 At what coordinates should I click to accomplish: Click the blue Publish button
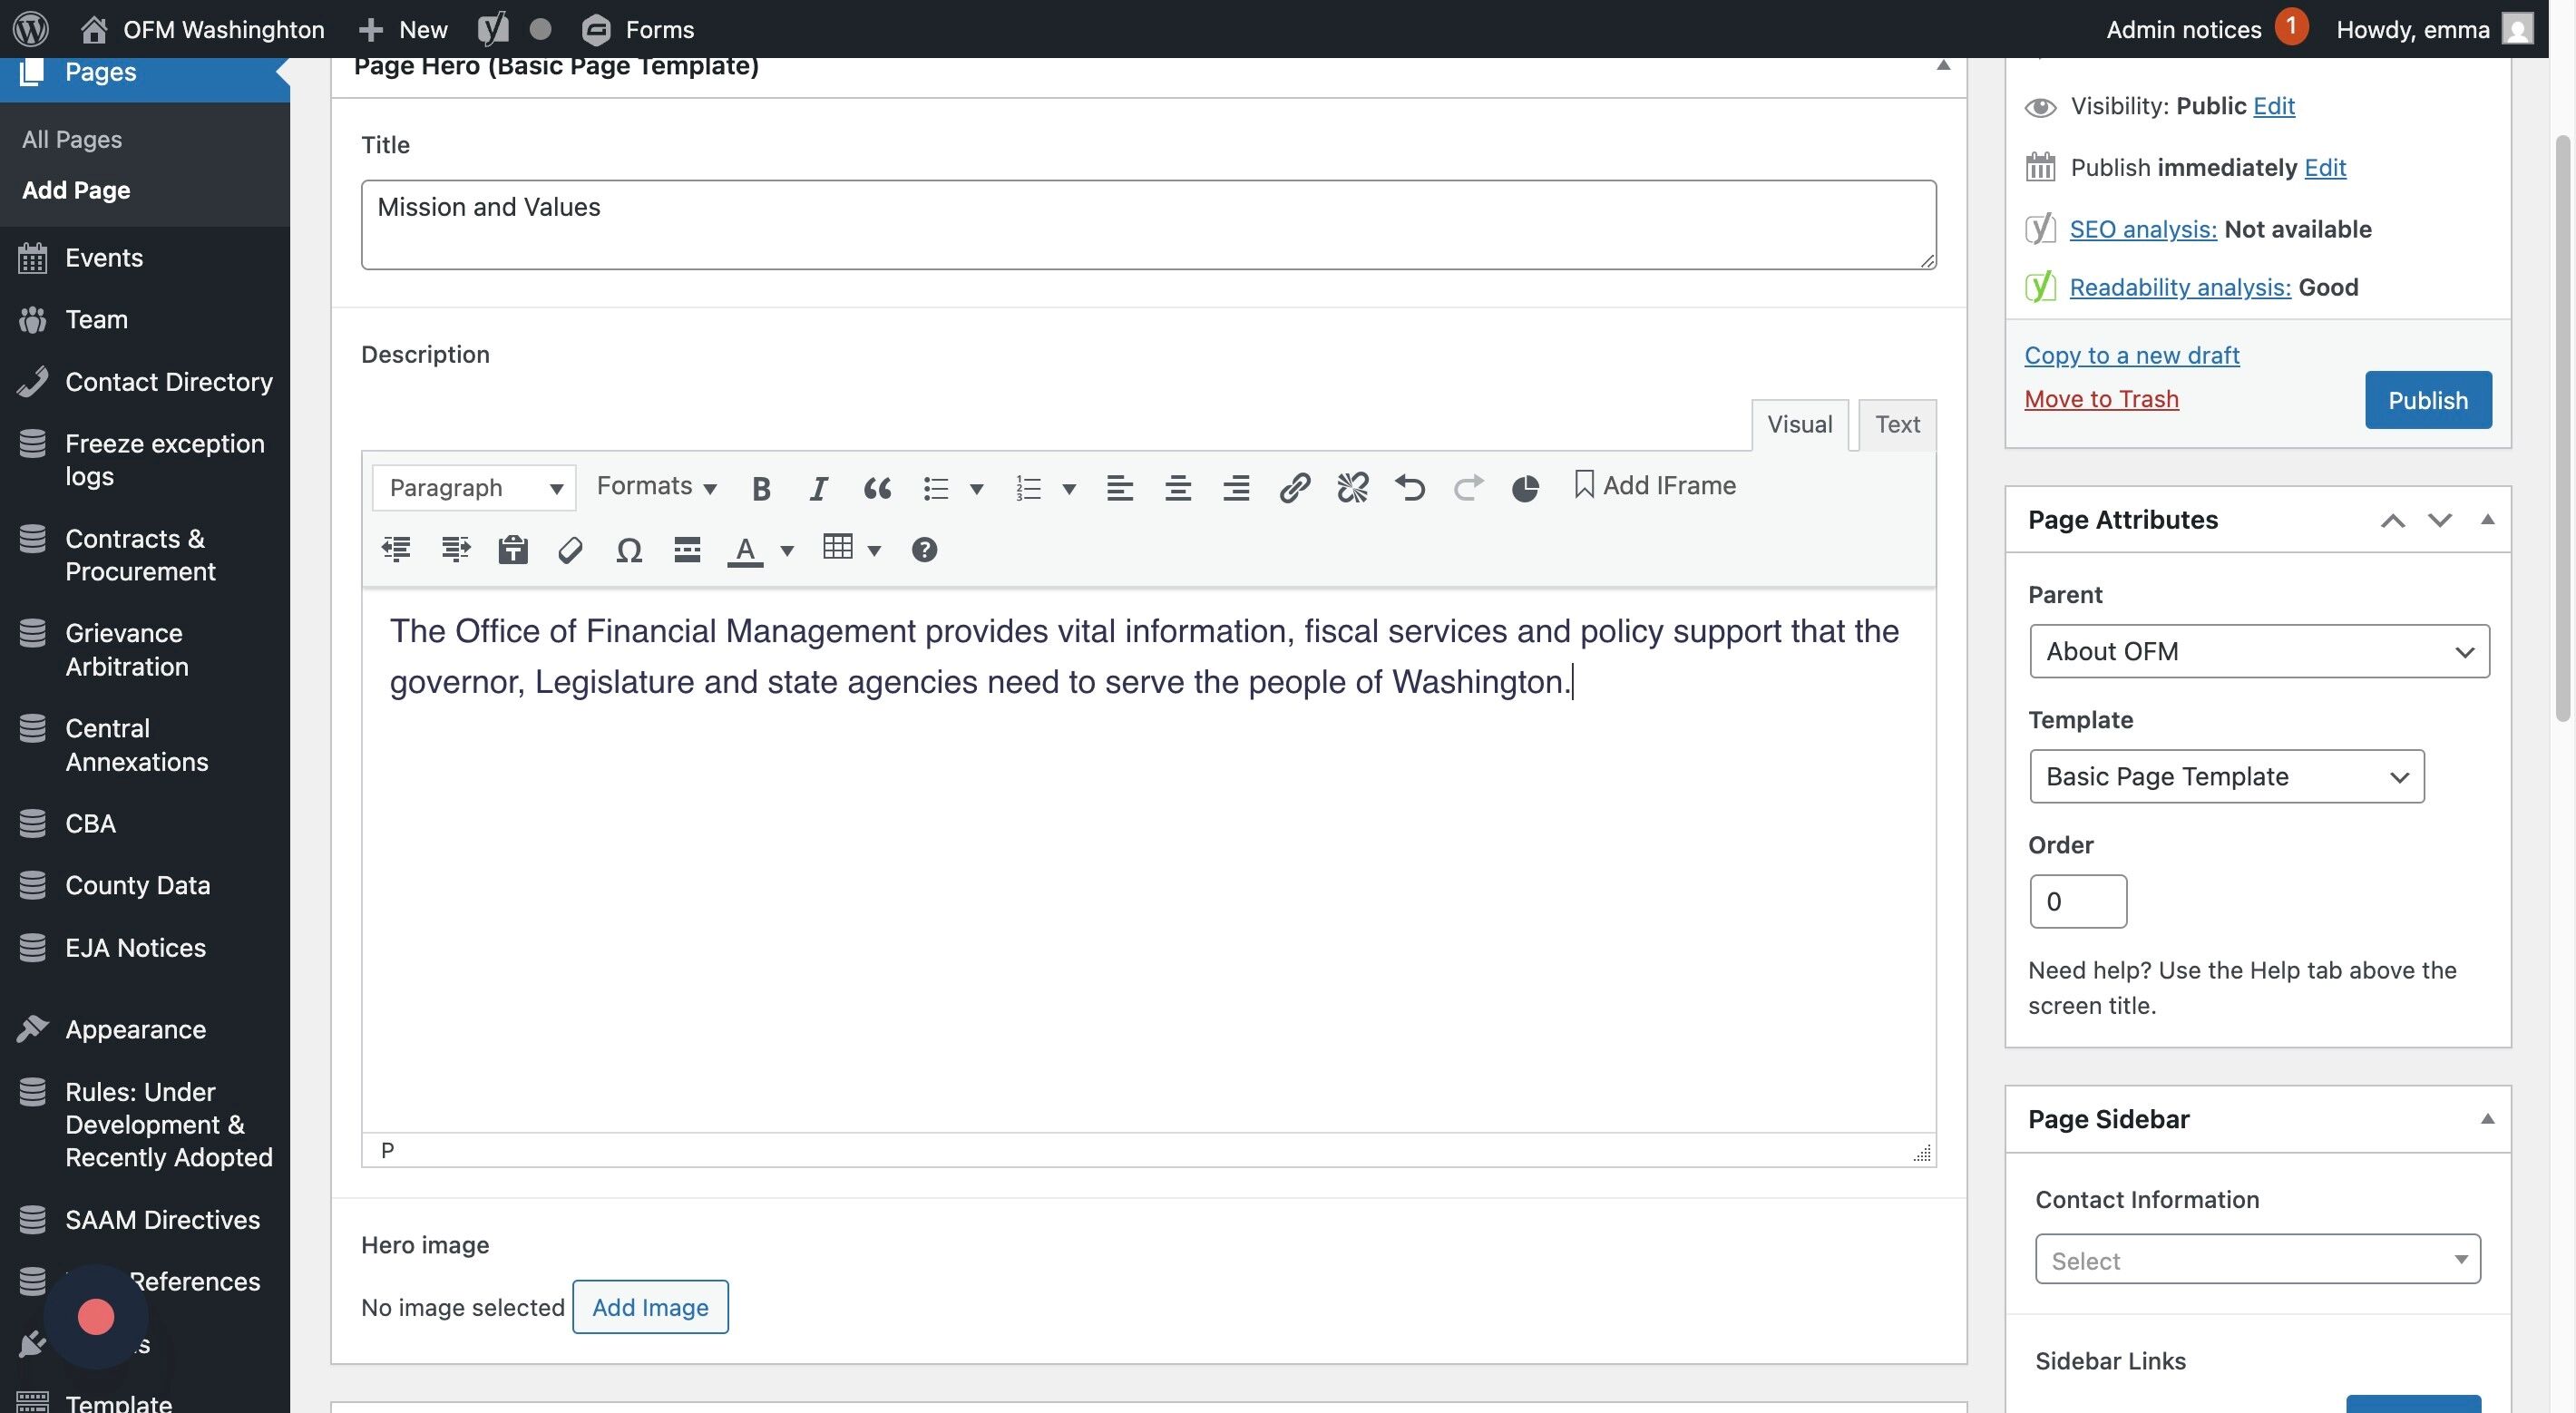click(2427, 401)
